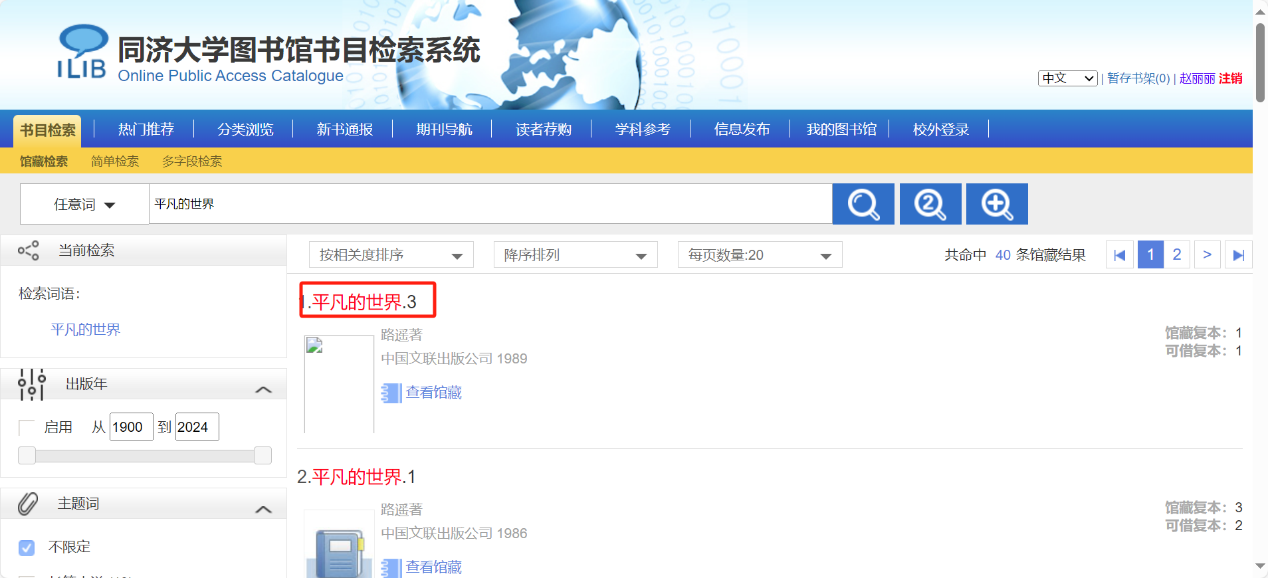Open result title 平凡的世界.3

364,302
